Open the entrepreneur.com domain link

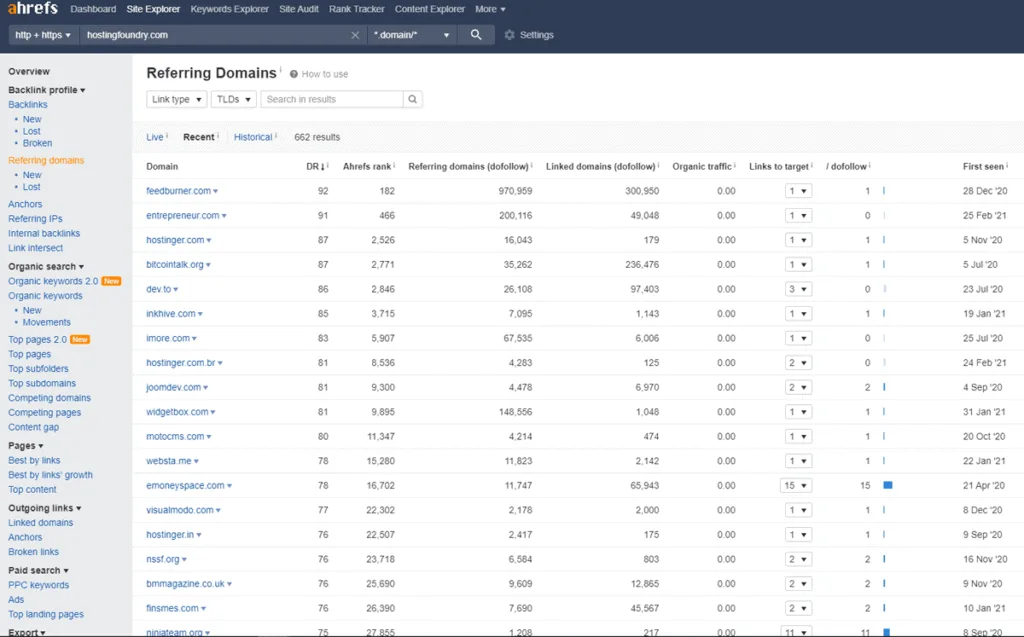(x=183, y=216)
